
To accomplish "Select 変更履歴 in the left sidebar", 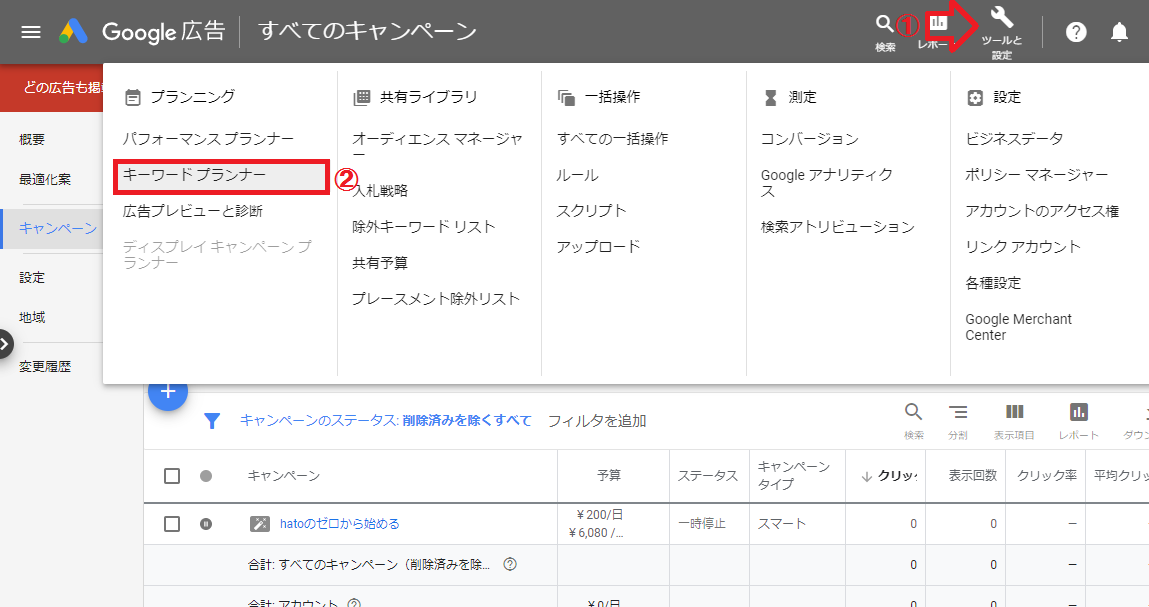I will coord(45,367).
